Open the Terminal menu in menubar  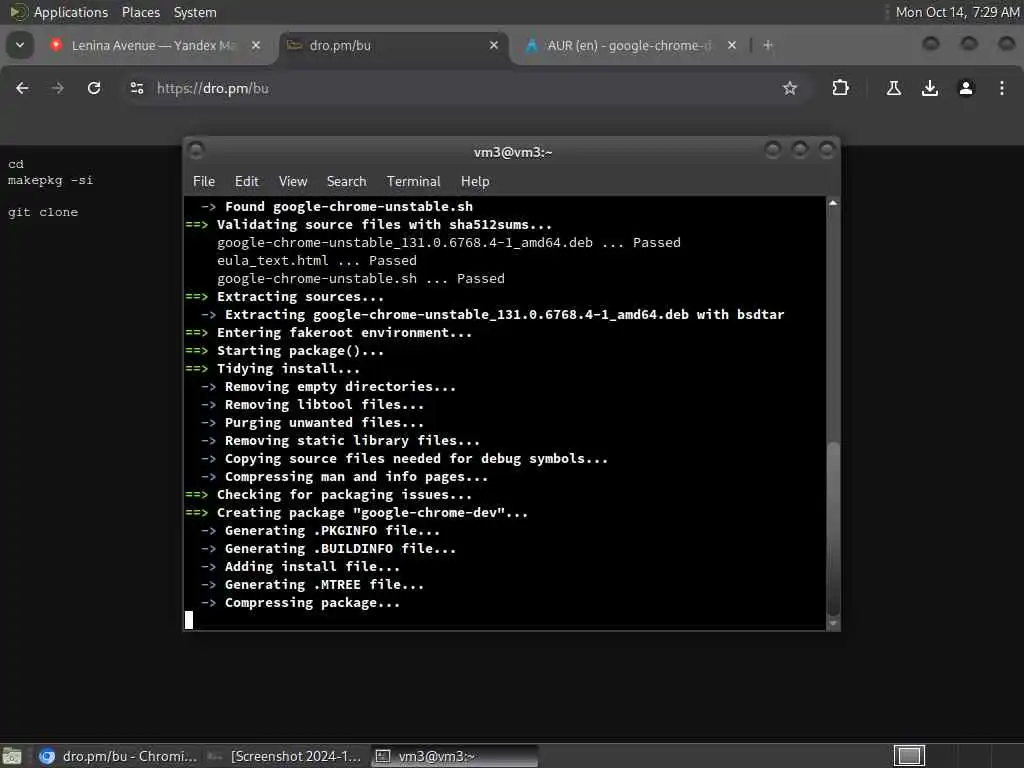pyautogui.click(x=413, y=182)
